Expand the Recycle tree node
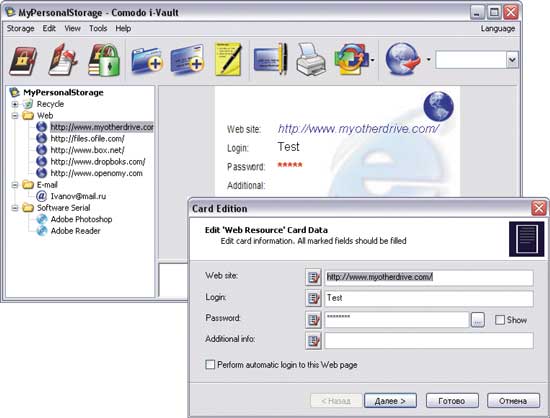 [x=15, y=104]
